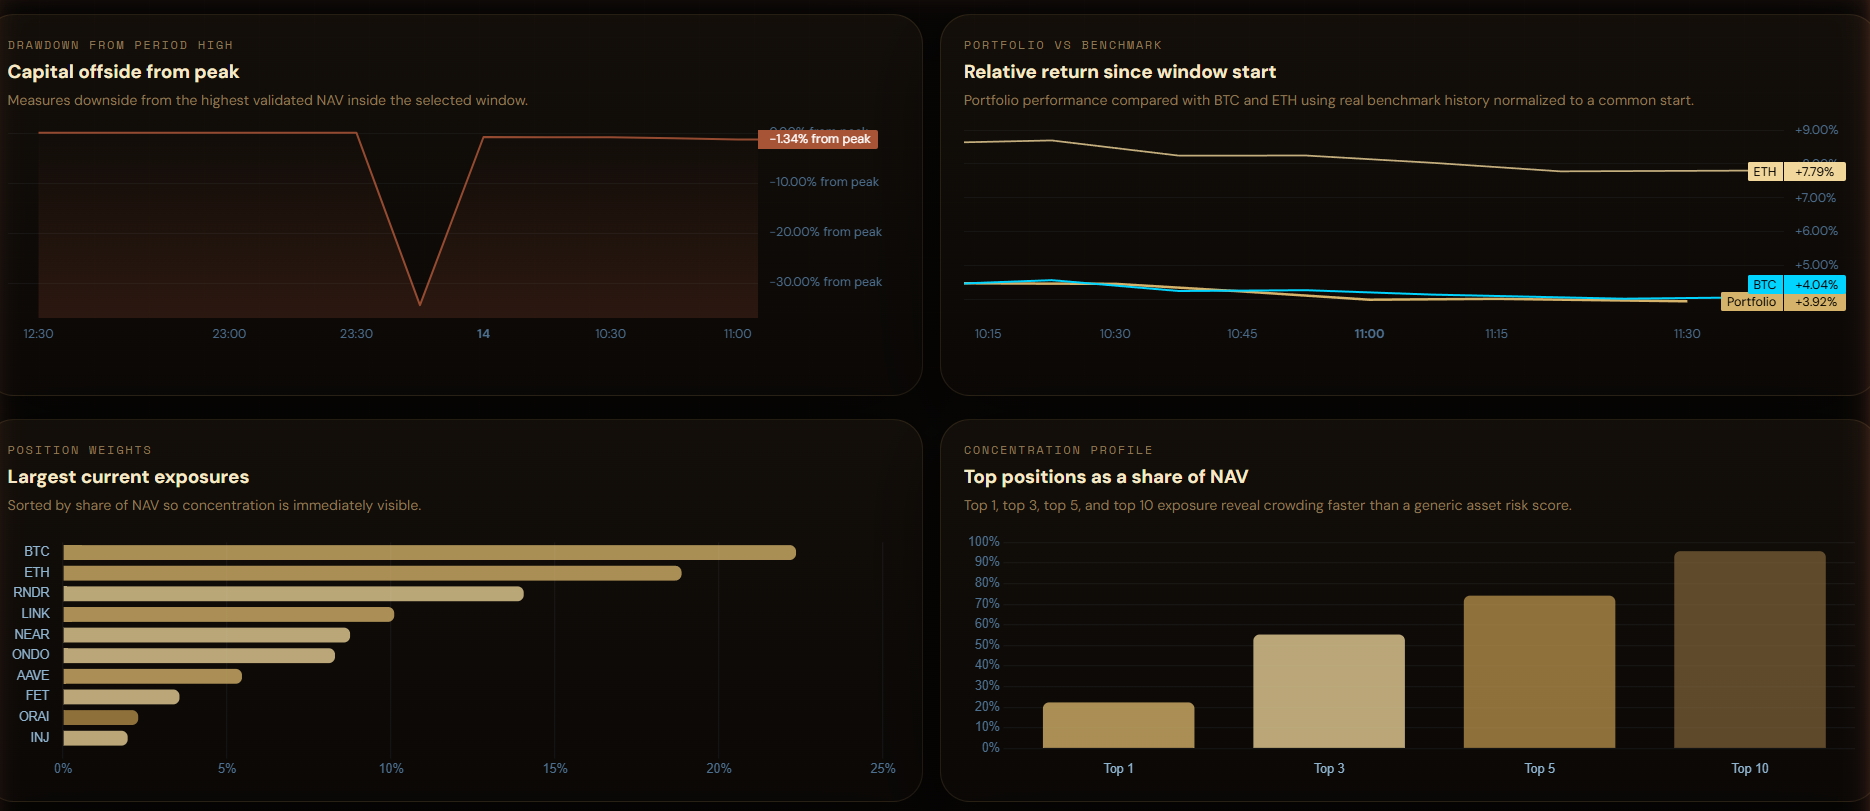Click the RNDR exposure bar
1870x811 pixels.
pyautogui.click(x=293, y=594)
